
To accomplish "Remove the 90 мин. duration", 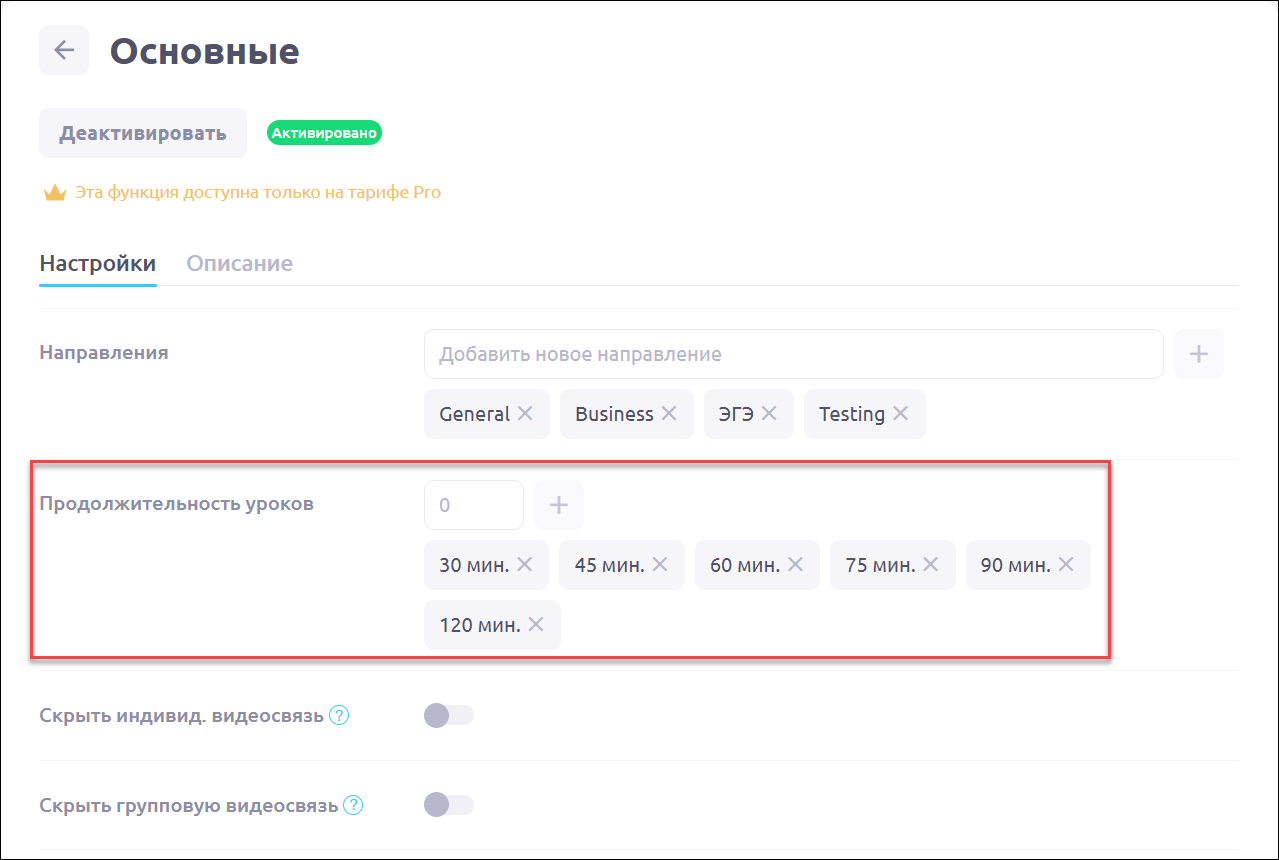I will pyautogui.click(x=1066, y=565).
